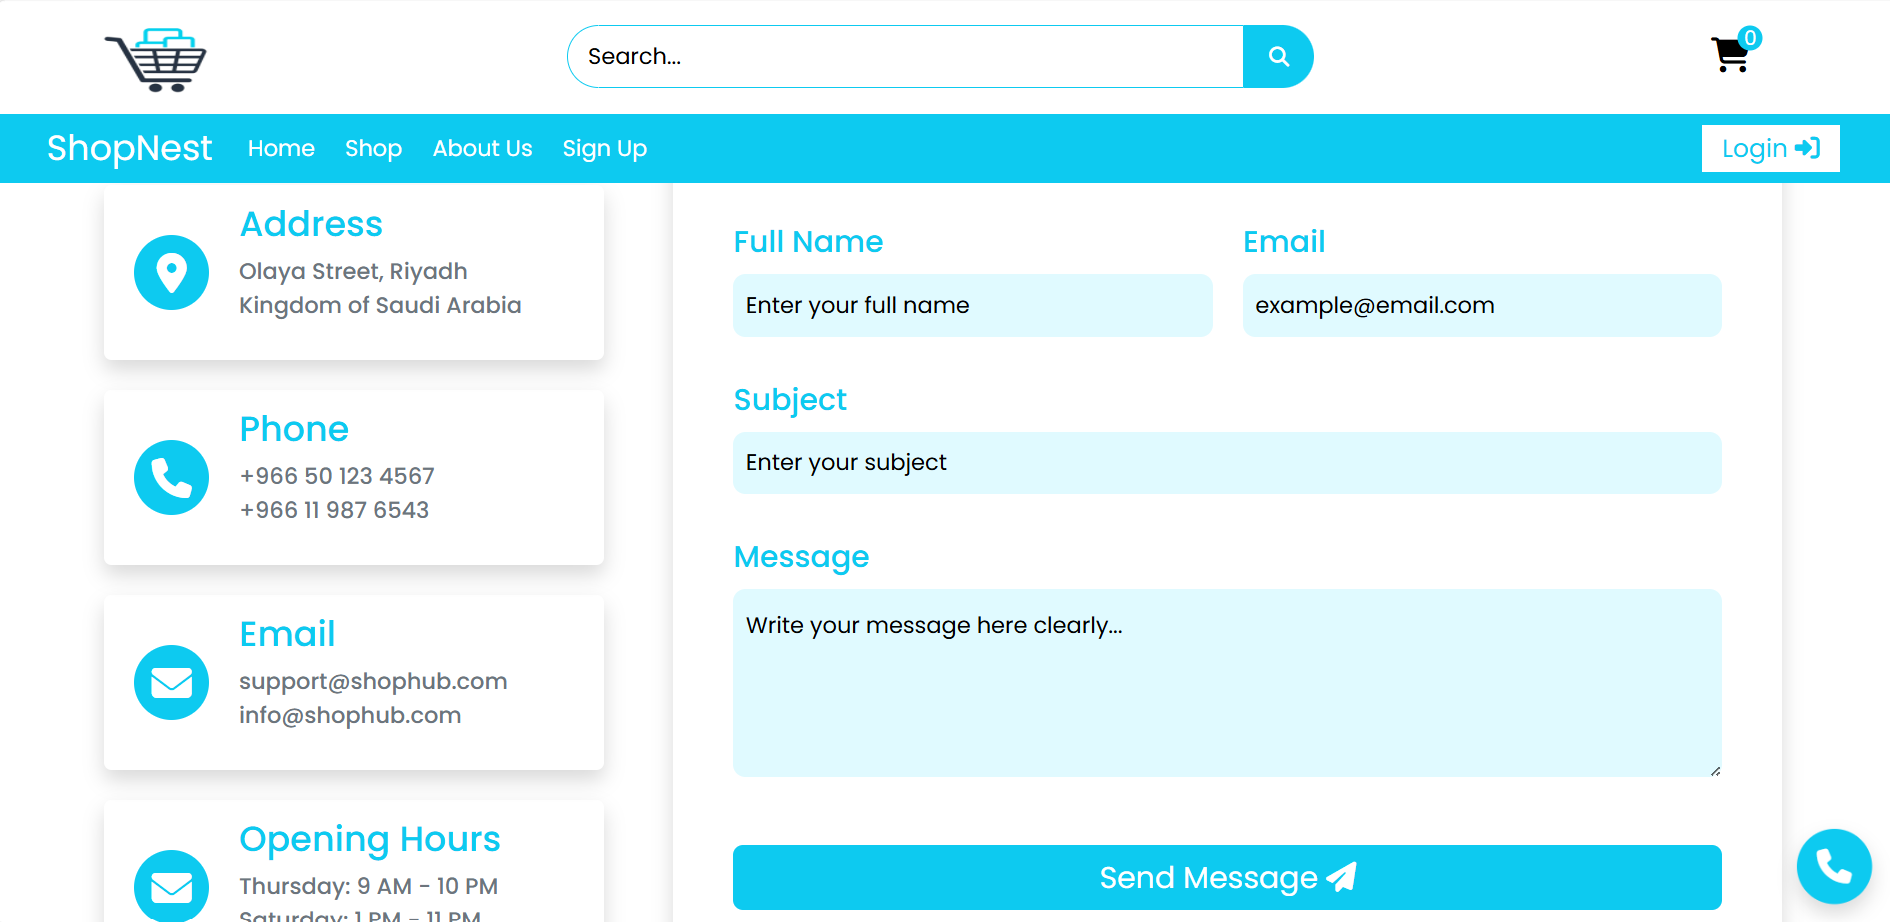Click the Email address input field
1890x922 pixels.
tap(1481, 306)
